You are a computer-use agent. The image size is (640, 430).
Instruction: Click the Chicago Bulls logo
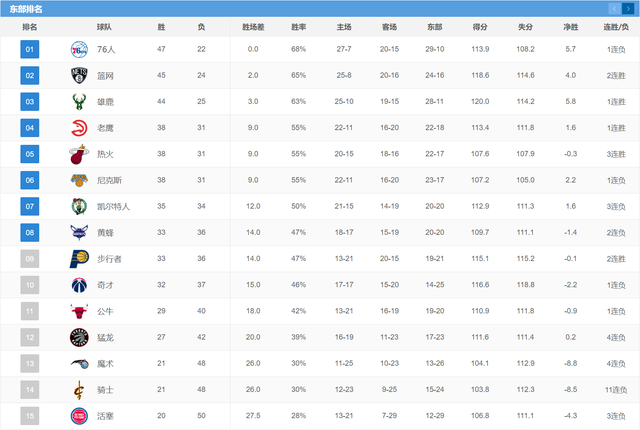(79, 311)
